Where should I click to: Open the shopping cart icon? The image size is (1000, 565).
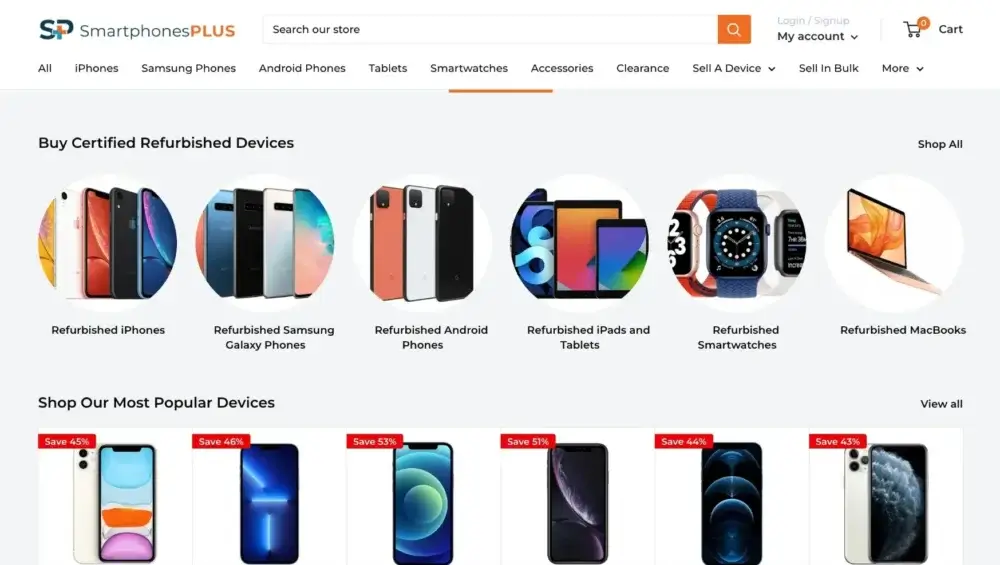915,28
